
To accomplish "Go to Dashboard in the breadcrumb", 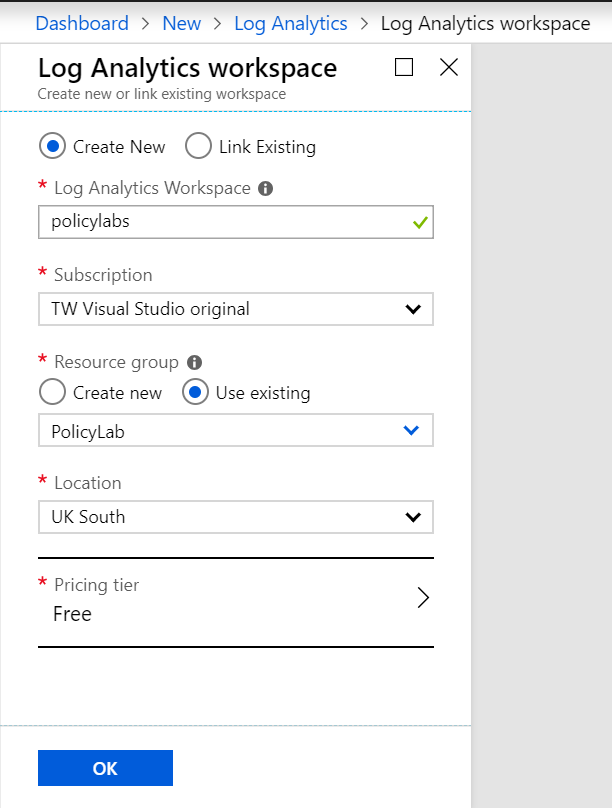I will 82,23.
